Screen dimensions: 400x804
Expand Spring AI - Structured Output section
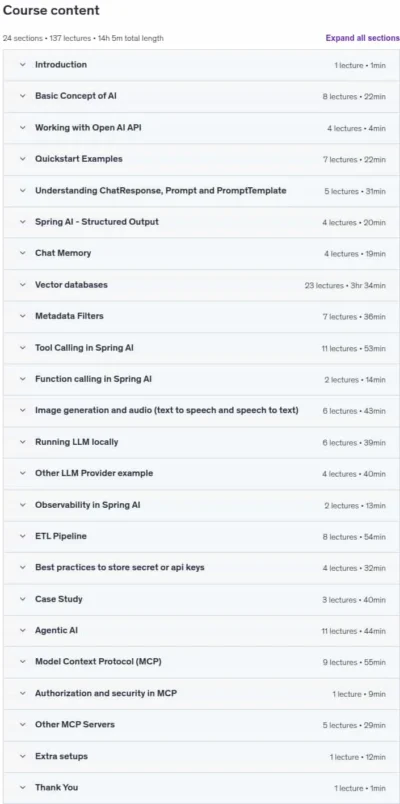click(201, 222)
